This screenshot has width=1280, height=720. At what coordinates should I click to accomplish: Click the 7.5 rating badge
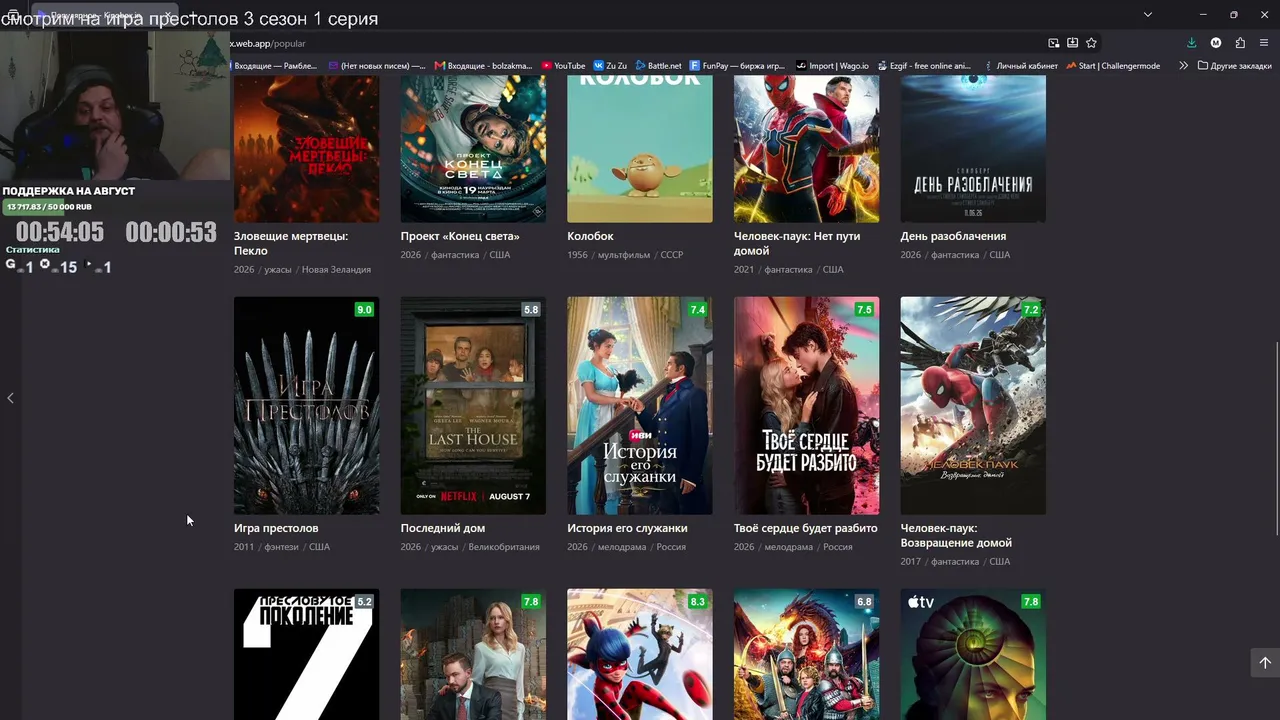[x=864, y=310]
